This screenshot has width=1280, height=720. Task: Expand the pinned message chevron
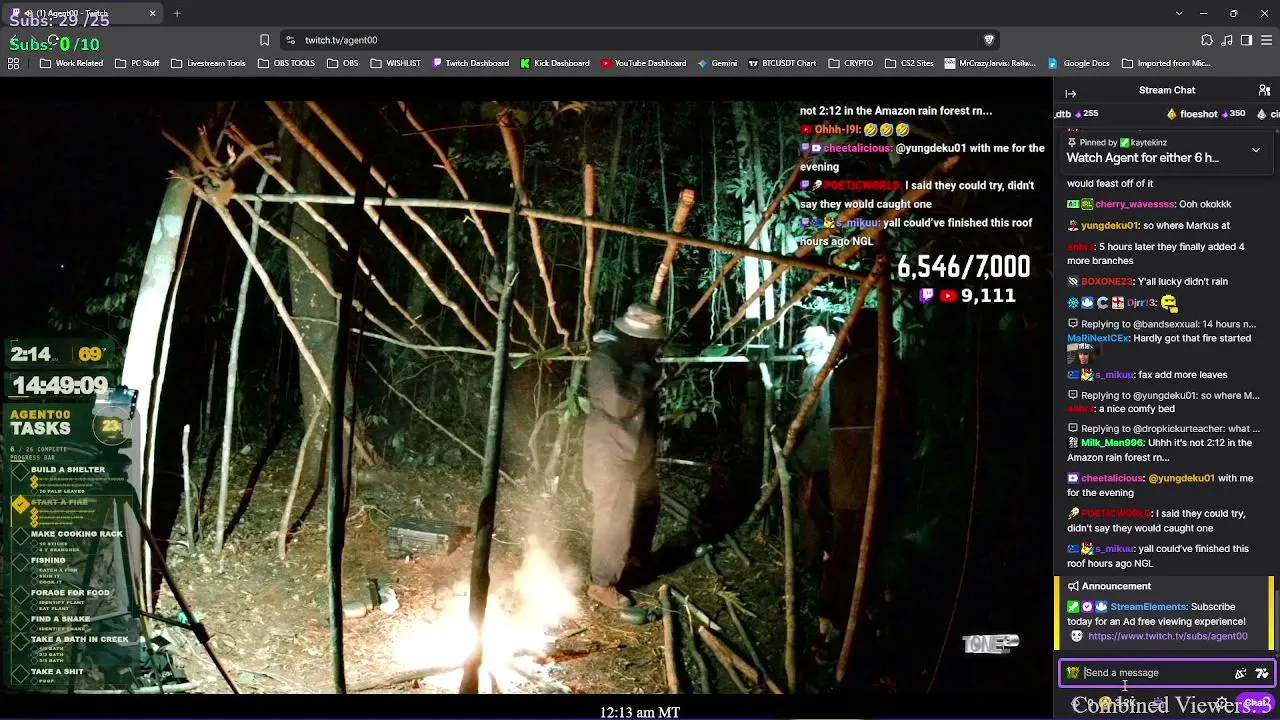point(1256,150)
